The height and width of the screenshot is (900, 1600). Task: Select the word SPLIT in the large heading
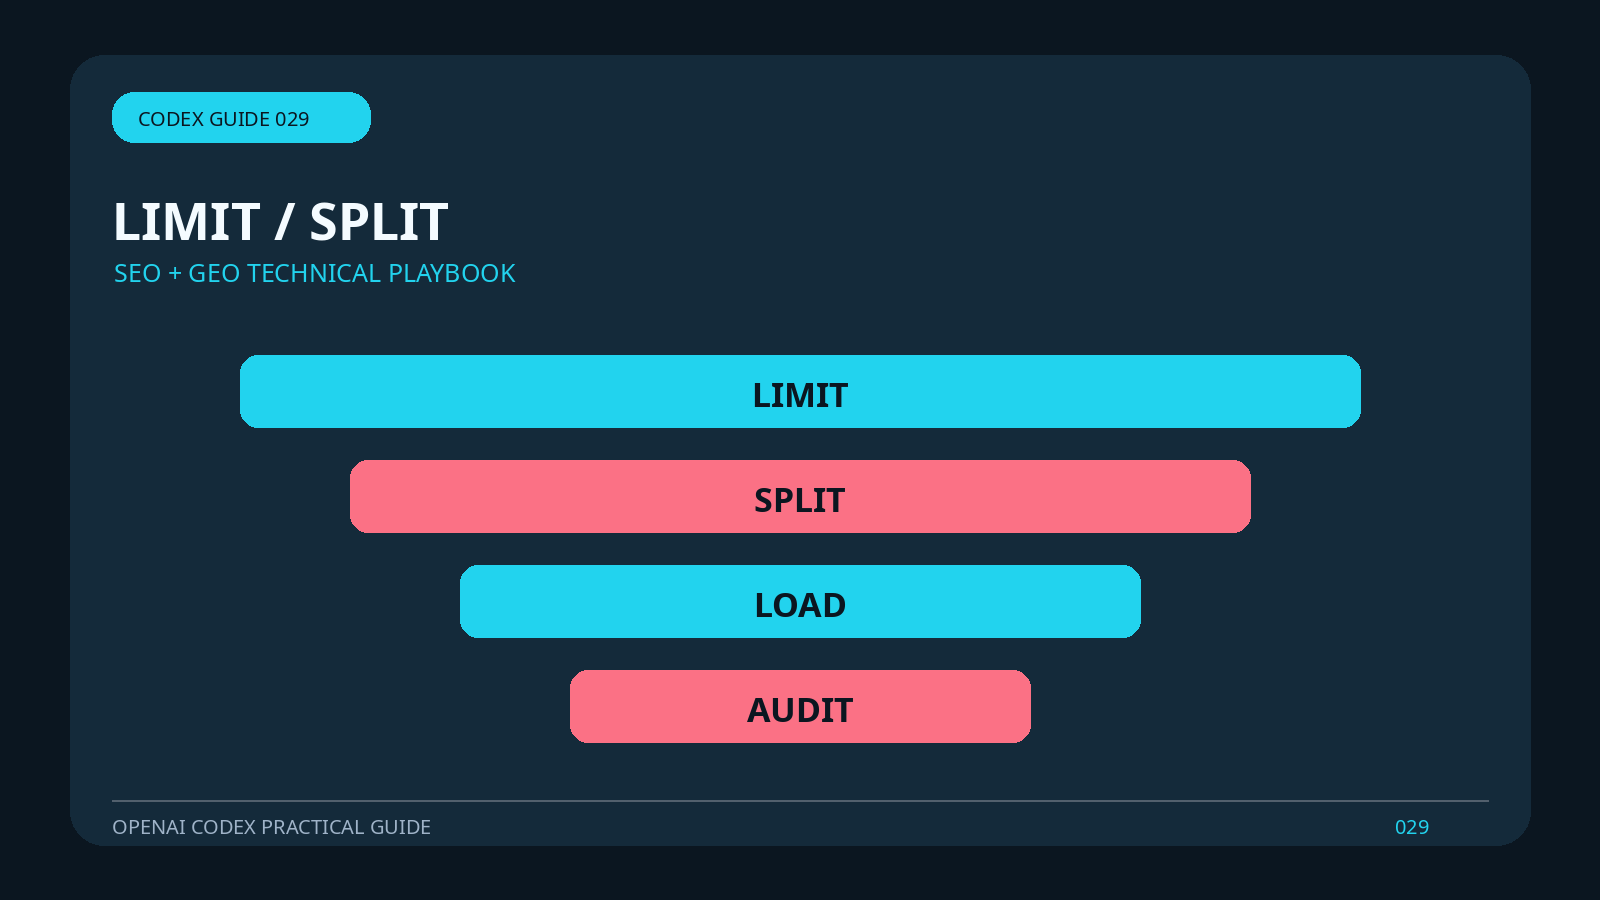point(378,221)
